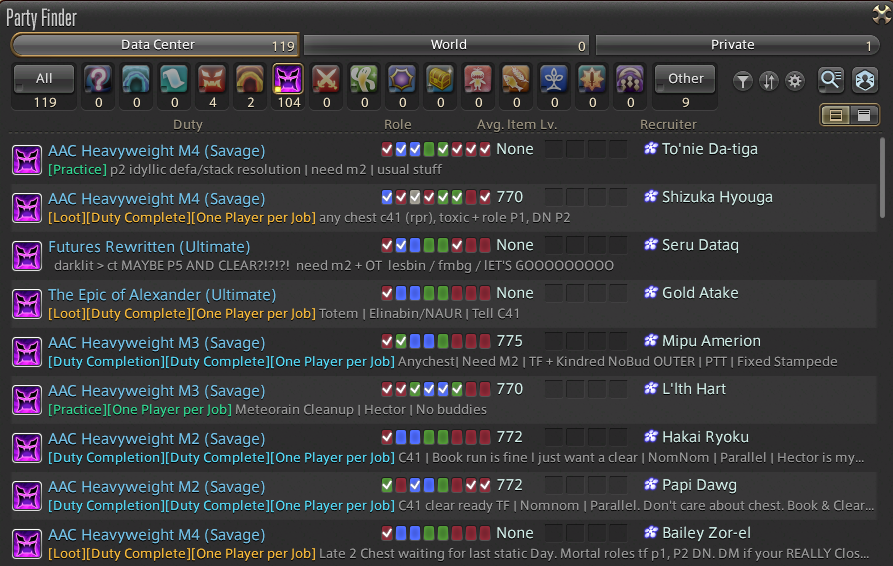Sort by the Role column header
Screen dimensions: 893x566
tap(398, 124)
